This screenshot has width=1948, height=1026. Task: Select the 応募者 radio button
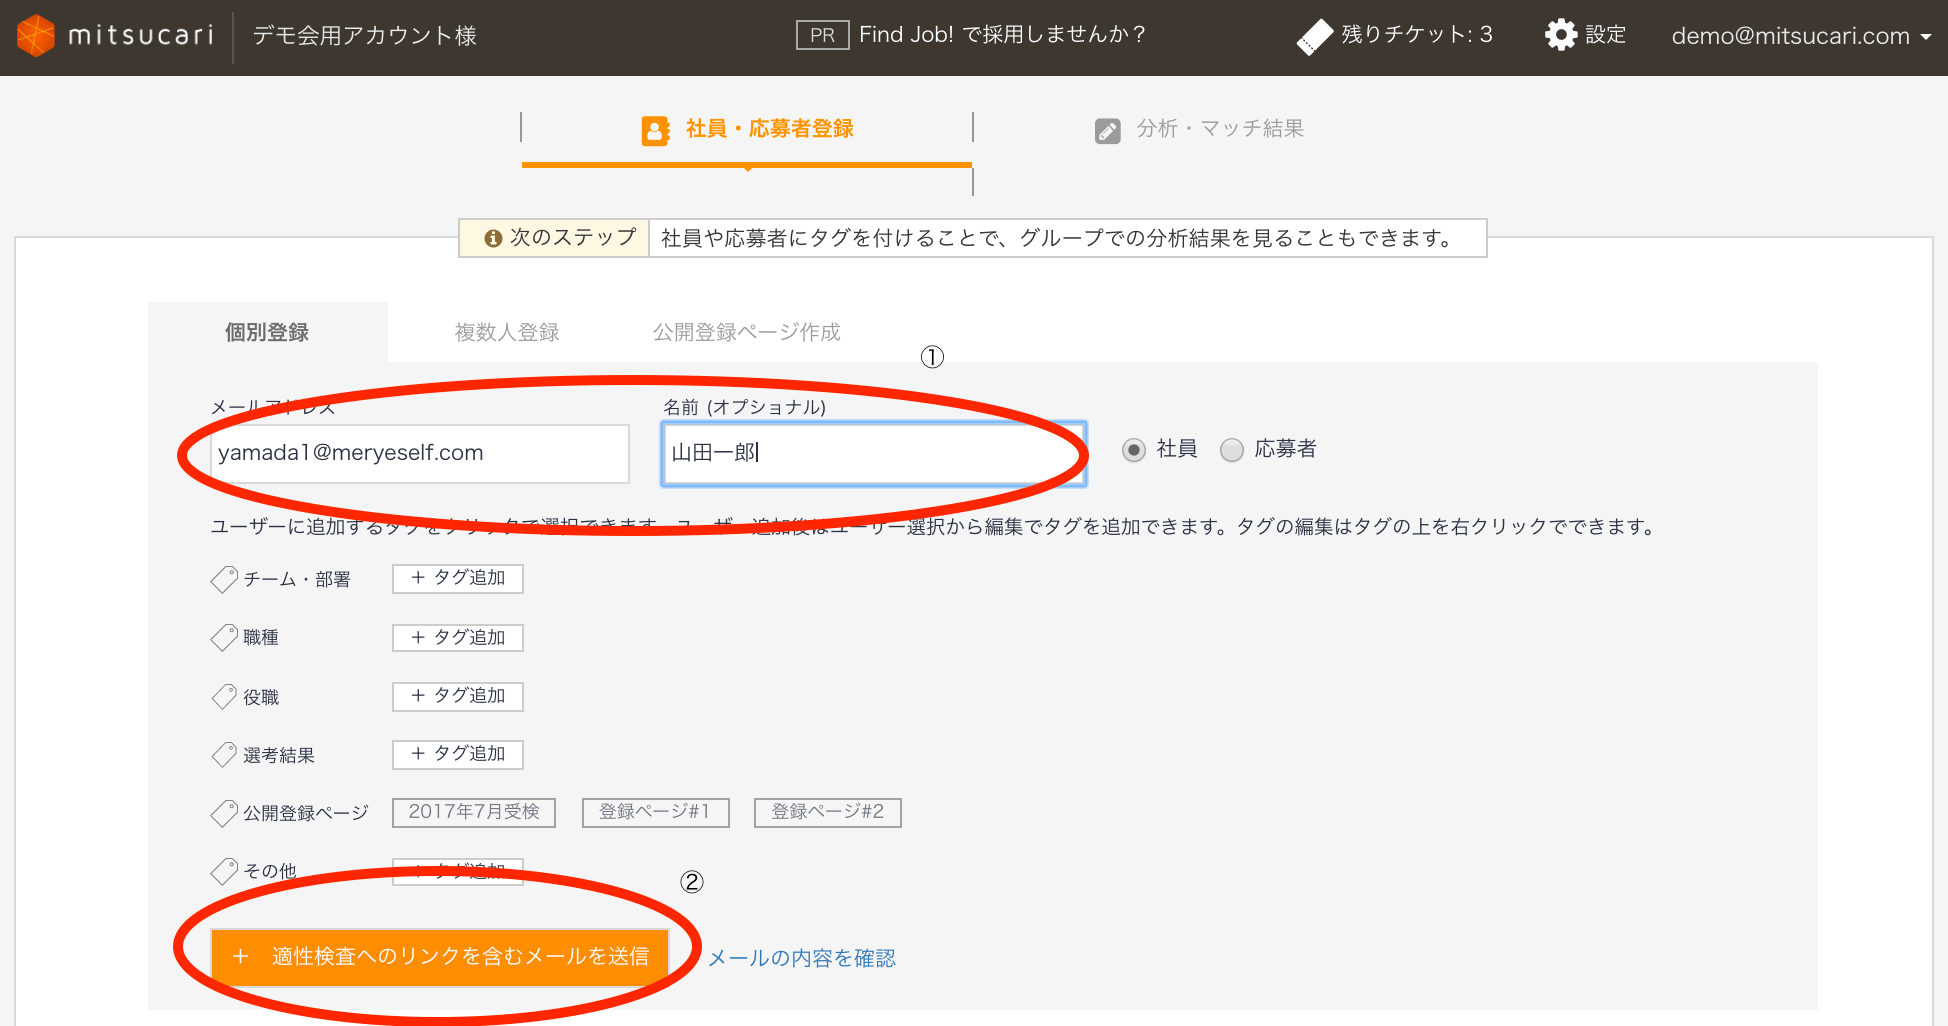pos(1231,450)
